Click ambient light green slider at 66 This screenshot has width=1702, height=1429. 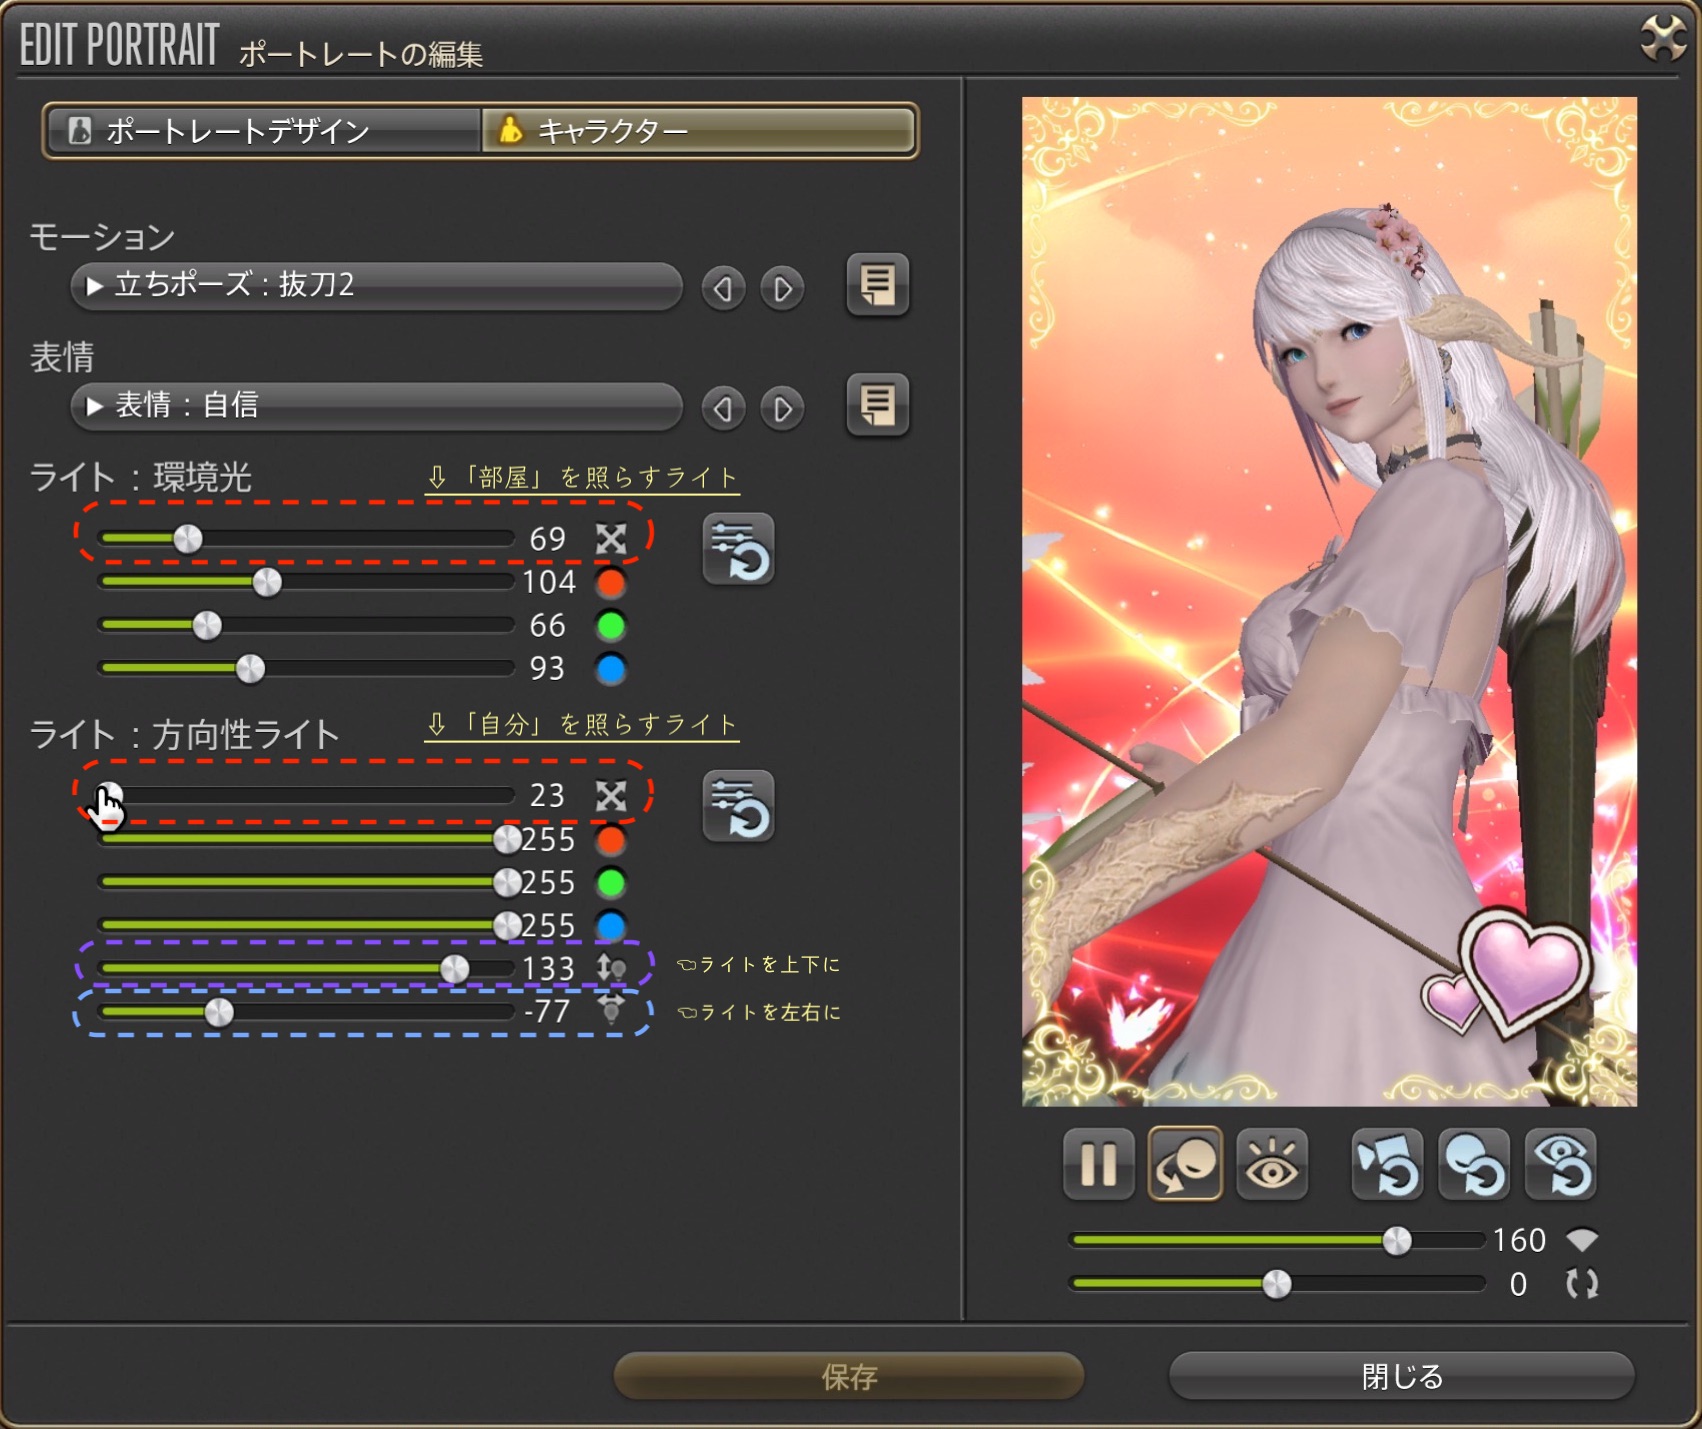tap(306, 626)
